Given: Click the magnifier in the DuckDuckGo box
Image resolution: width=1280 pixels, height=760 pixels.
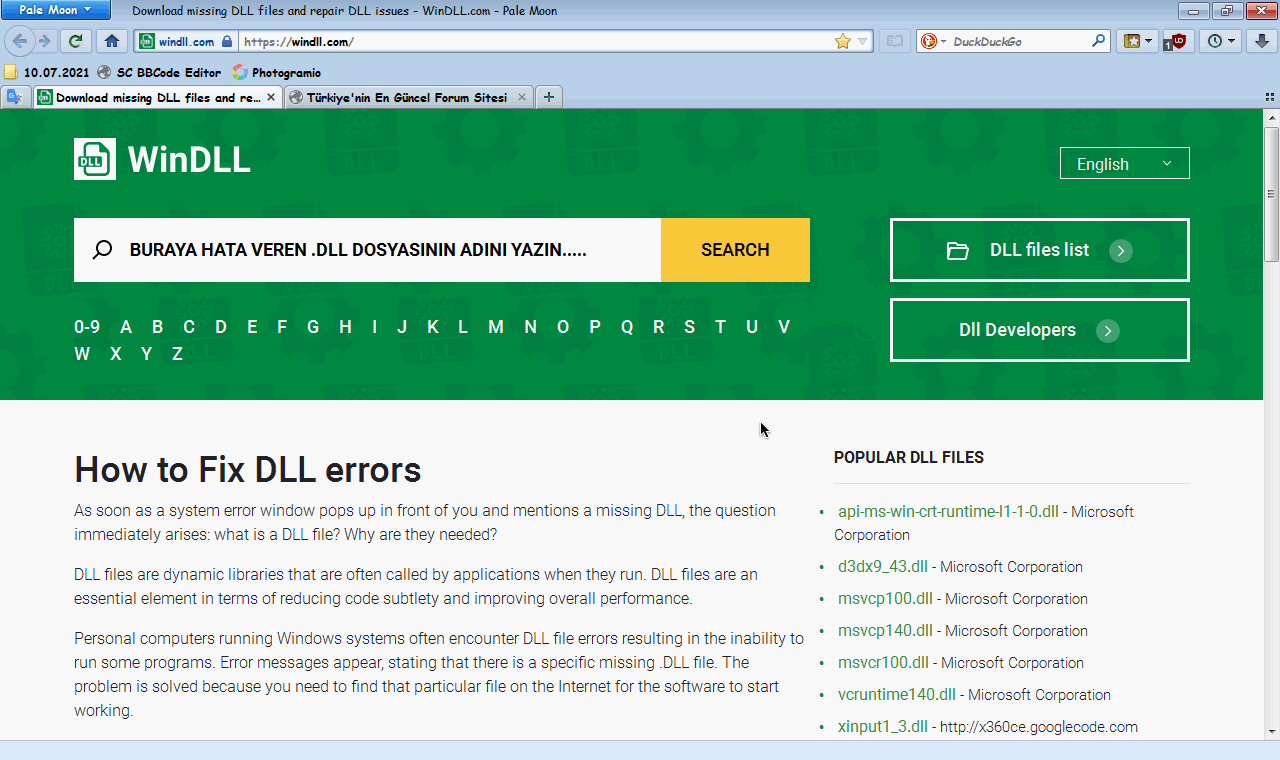Looking at the screenshot, I should (x=1098, y=41).
